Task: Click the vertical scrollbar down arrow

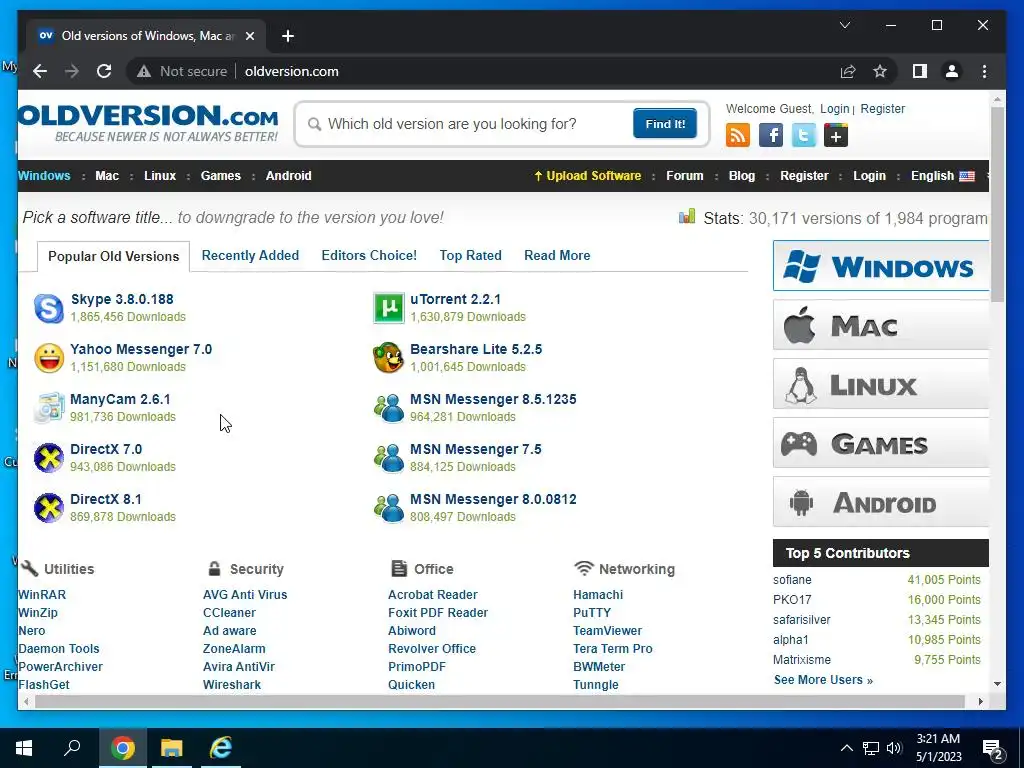Action: click(x=997, y=684)
